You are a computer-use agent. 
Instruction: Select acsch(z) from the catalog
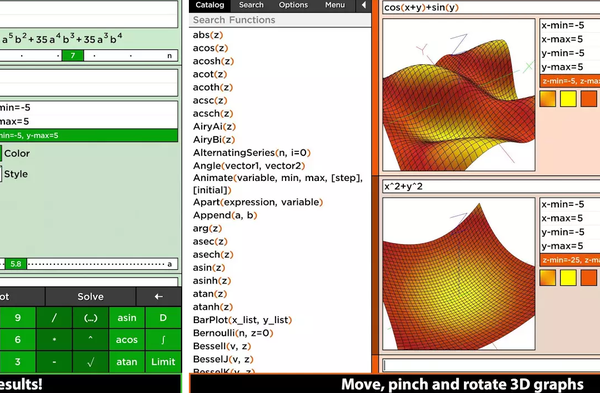click(213, 113)
